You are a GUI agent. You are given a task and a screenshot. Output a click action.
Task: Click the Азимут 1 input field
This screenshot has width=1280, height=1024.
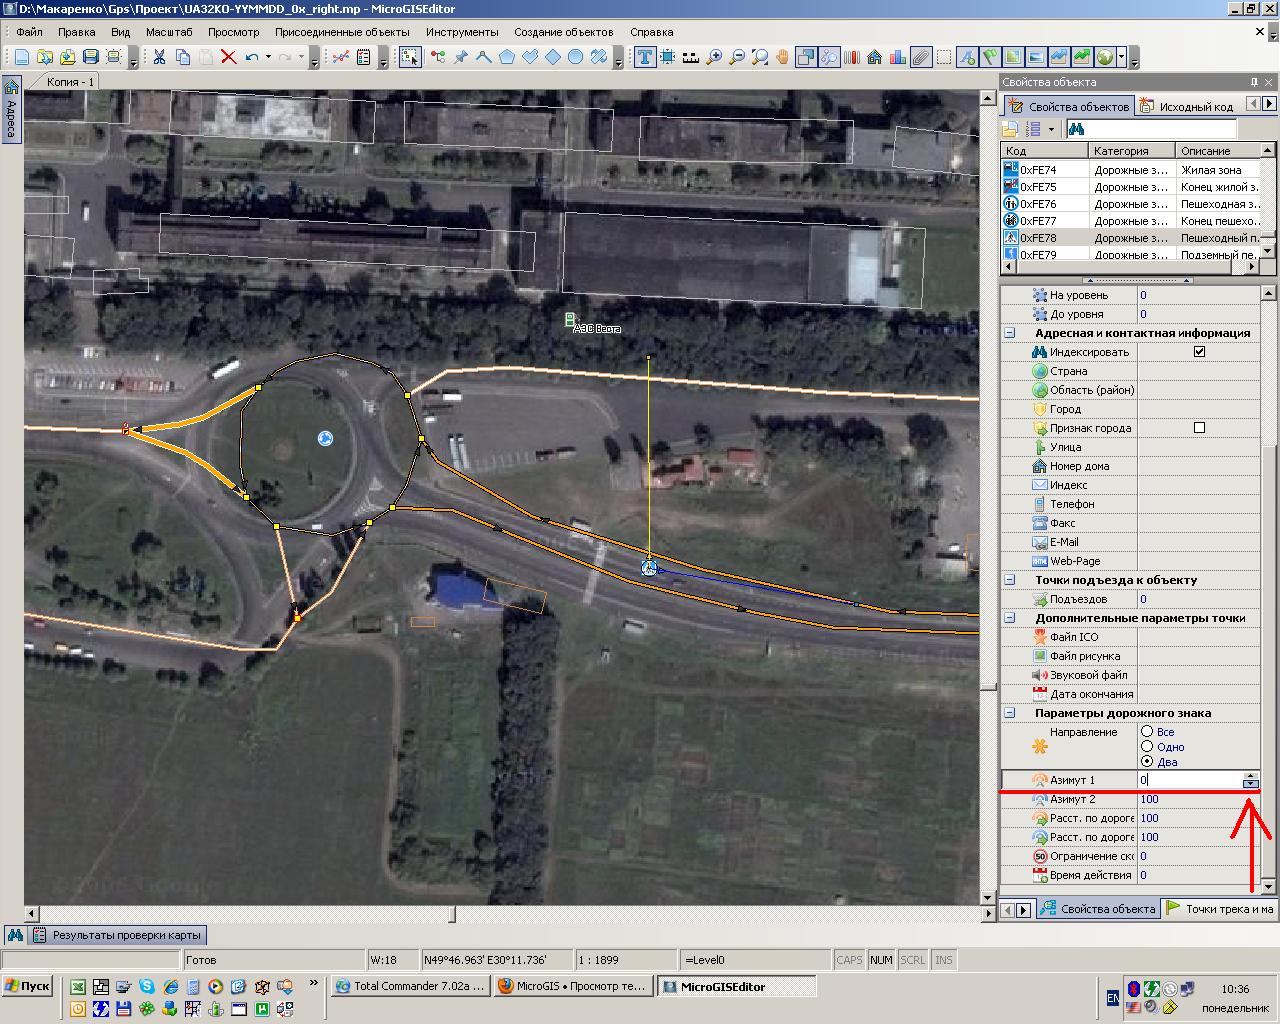[x=1190, y=780]
